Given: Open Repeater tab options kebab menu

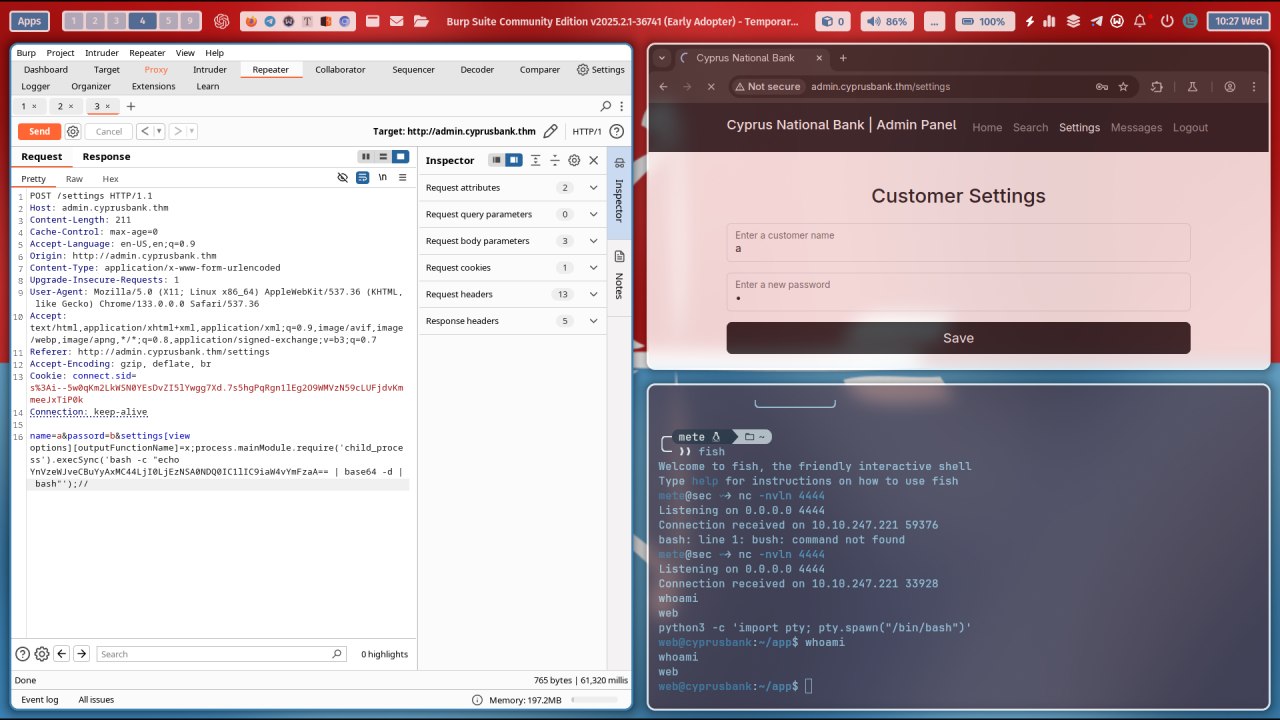Looking at the screenshot, I should 620,106.
